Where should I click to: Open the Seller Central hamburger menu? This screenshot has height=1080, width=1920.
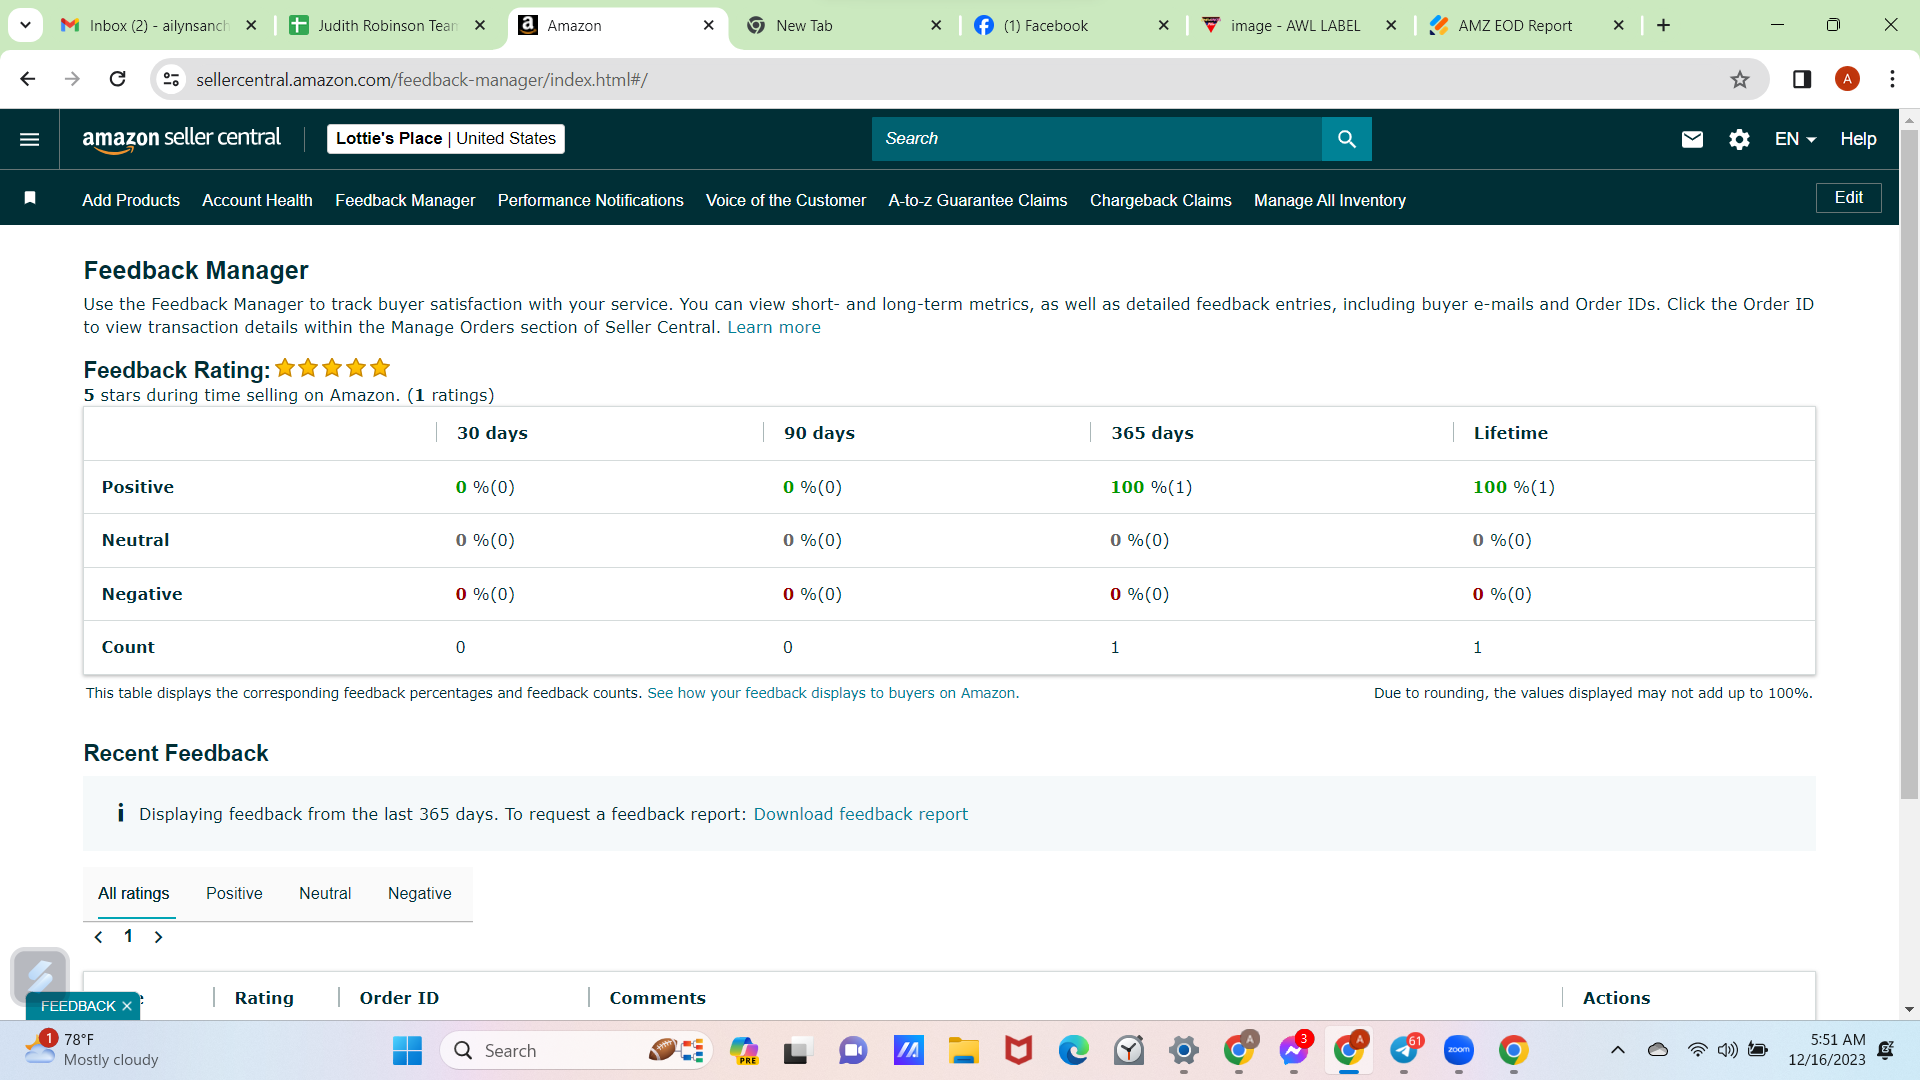pos(30,139)
